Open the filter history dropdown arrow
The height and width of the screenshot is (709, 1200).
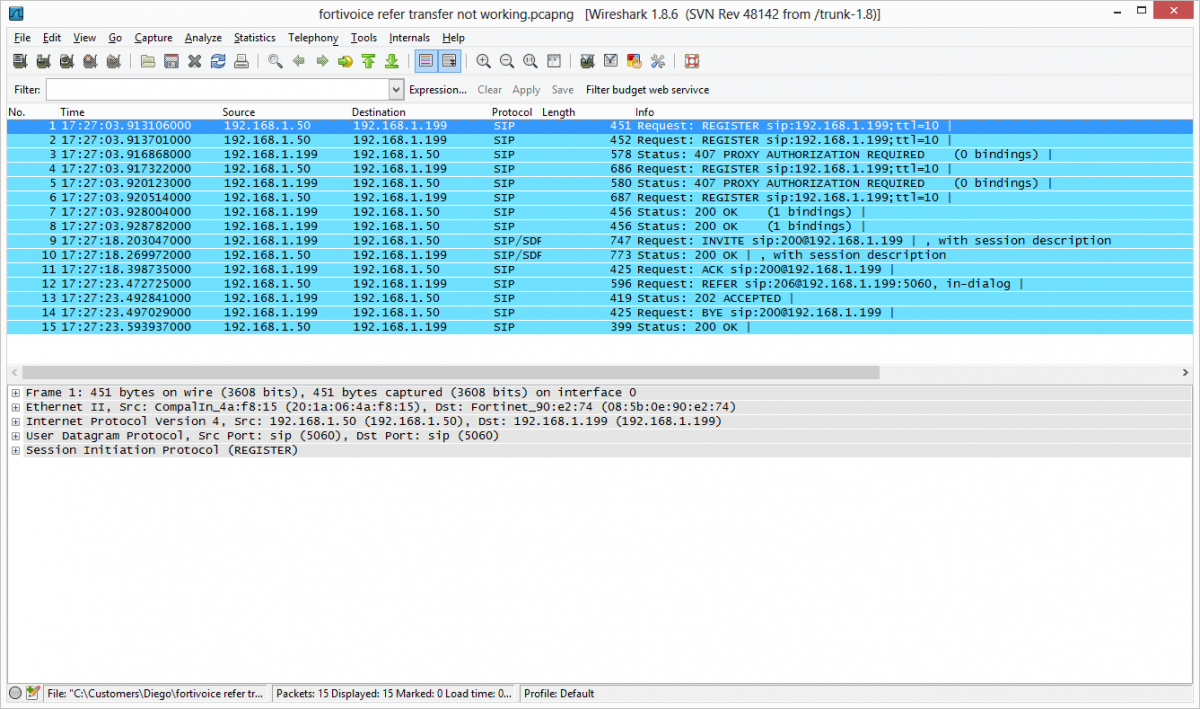point(396,90)
